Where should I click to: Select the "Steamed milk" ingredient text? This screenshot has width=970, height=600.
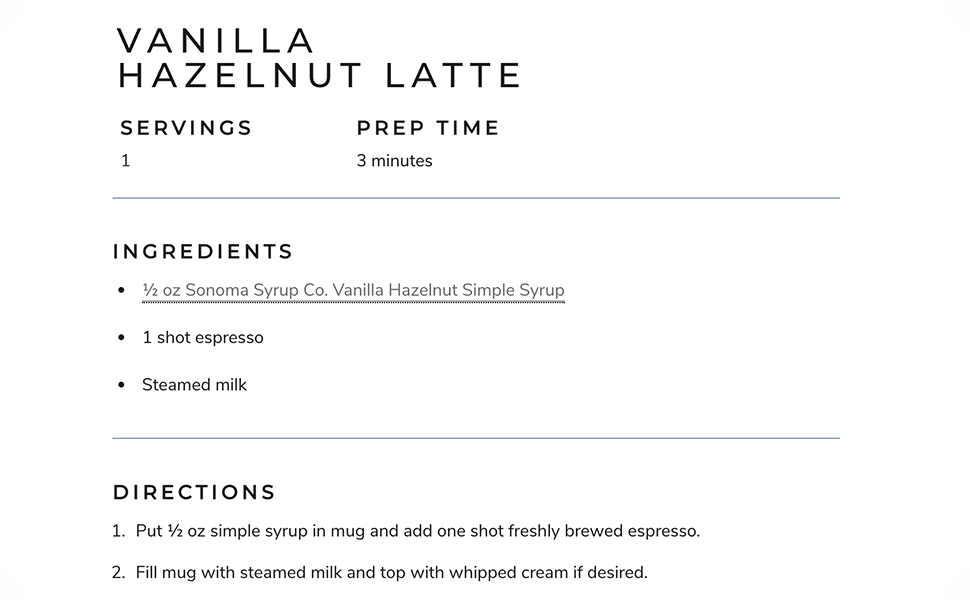[194, 385]
